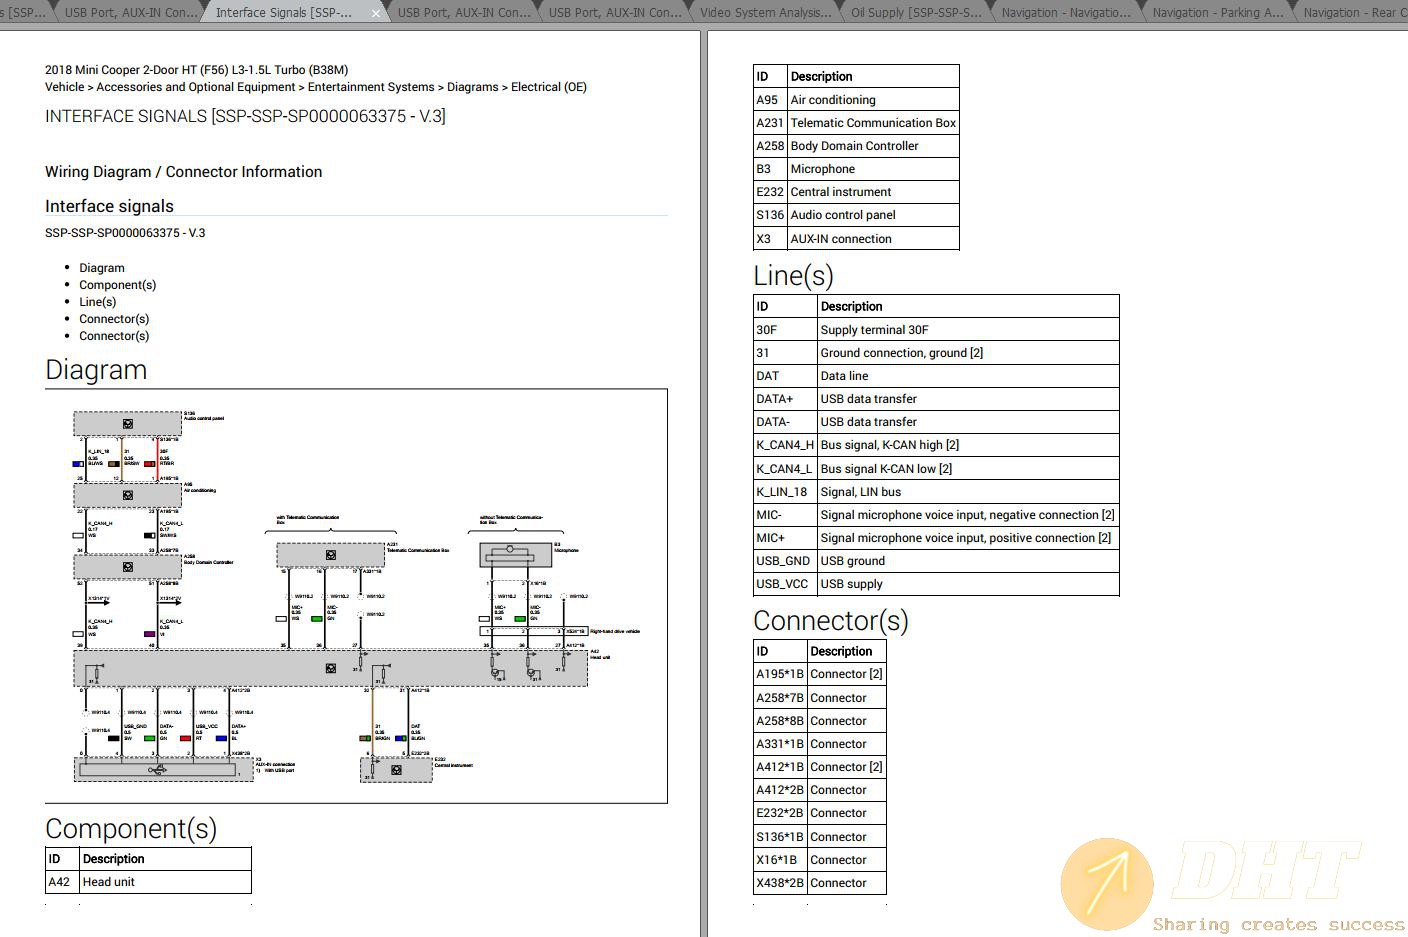Open the Electrical (OE) breadcrumb
1408x937 pixels.
click(x=549, y=87)
